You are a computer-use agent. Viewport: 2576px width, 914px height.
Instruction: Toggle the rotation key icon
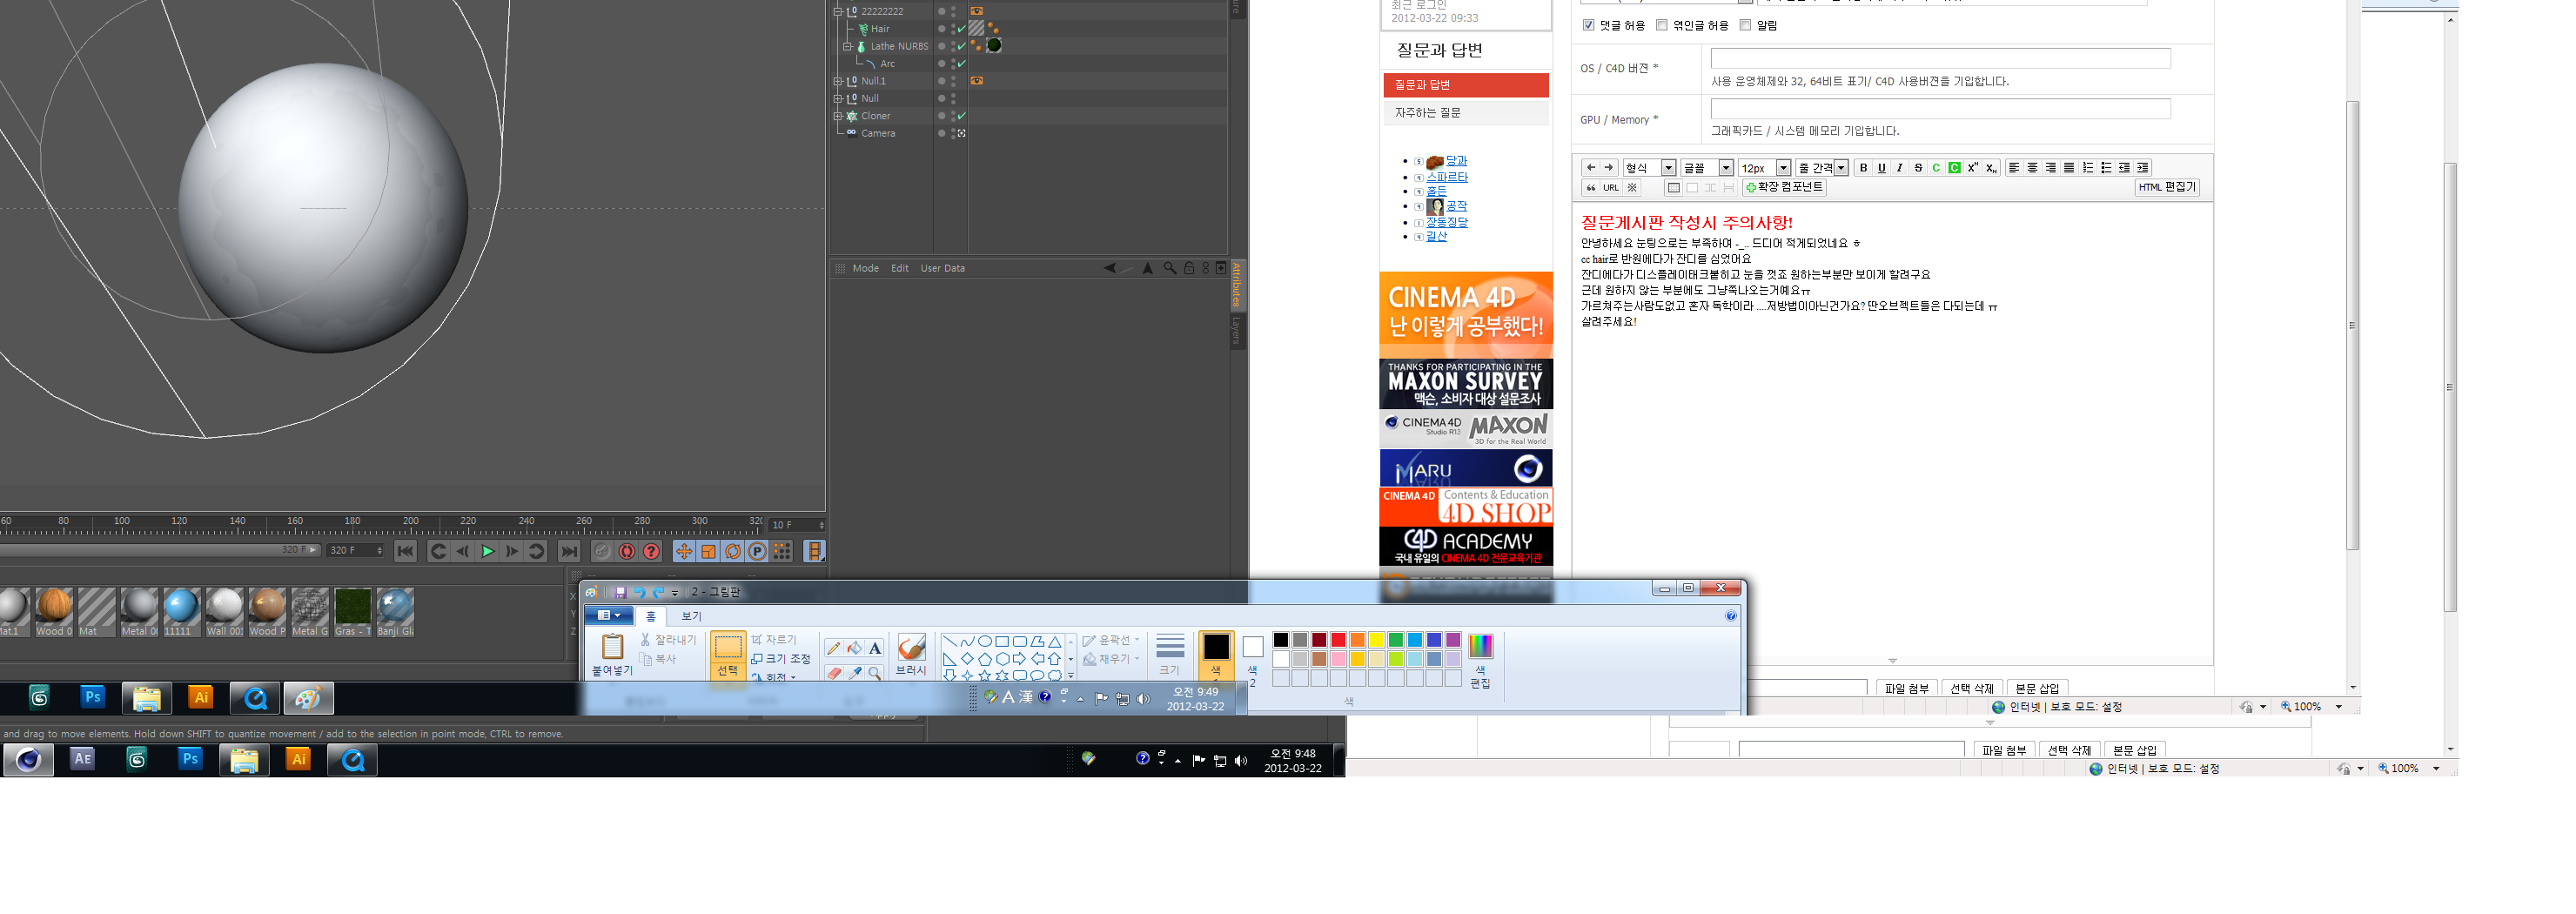click(x=733, y=551)
